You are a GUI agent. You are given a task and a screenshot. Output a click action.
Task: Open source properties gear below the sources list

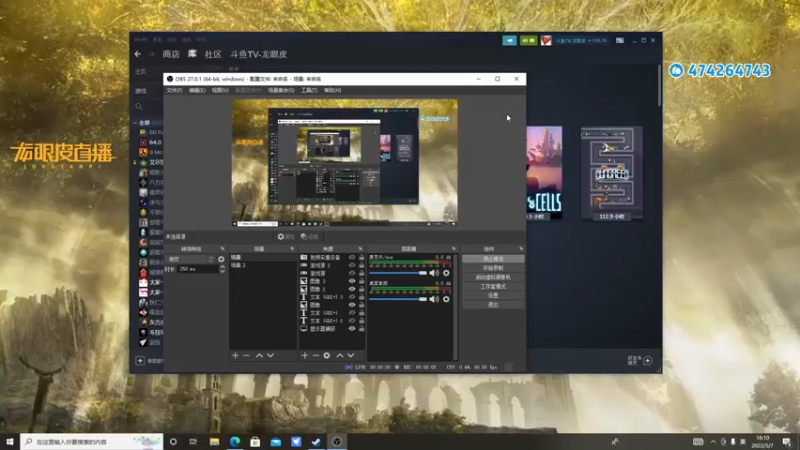(x=327, y=355)
